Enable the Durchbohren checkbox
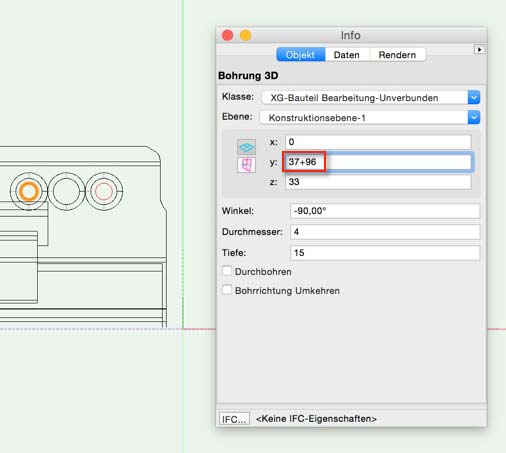Viewport: 506px width, 453px height. pos(227,271)
